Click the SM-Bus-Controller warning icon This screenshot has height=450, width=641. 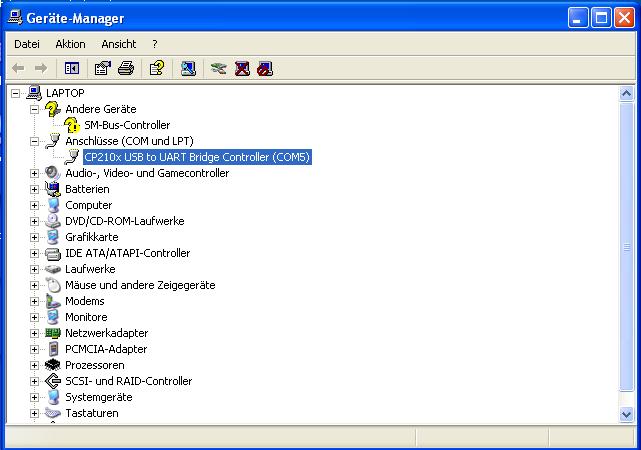point(72,125)
